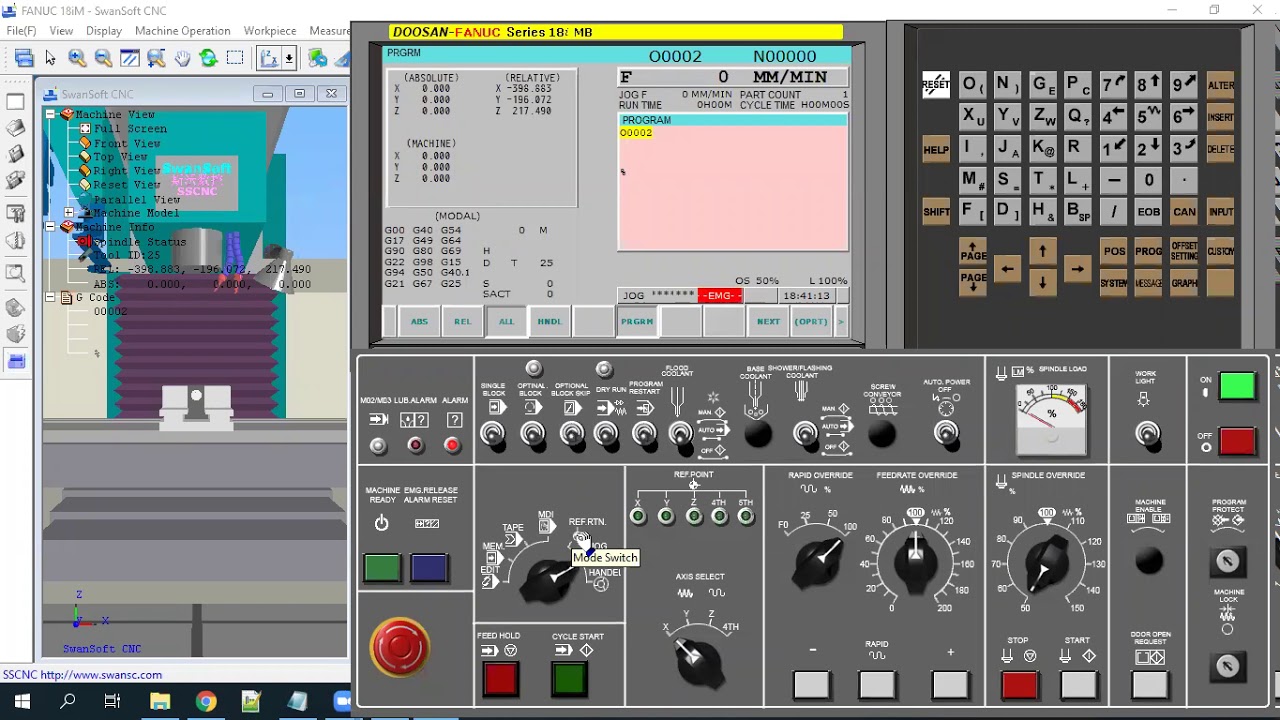This screenshot has height=720, width=1280.
Task: Select Top View in the tree
Action: tap(120, 157)
